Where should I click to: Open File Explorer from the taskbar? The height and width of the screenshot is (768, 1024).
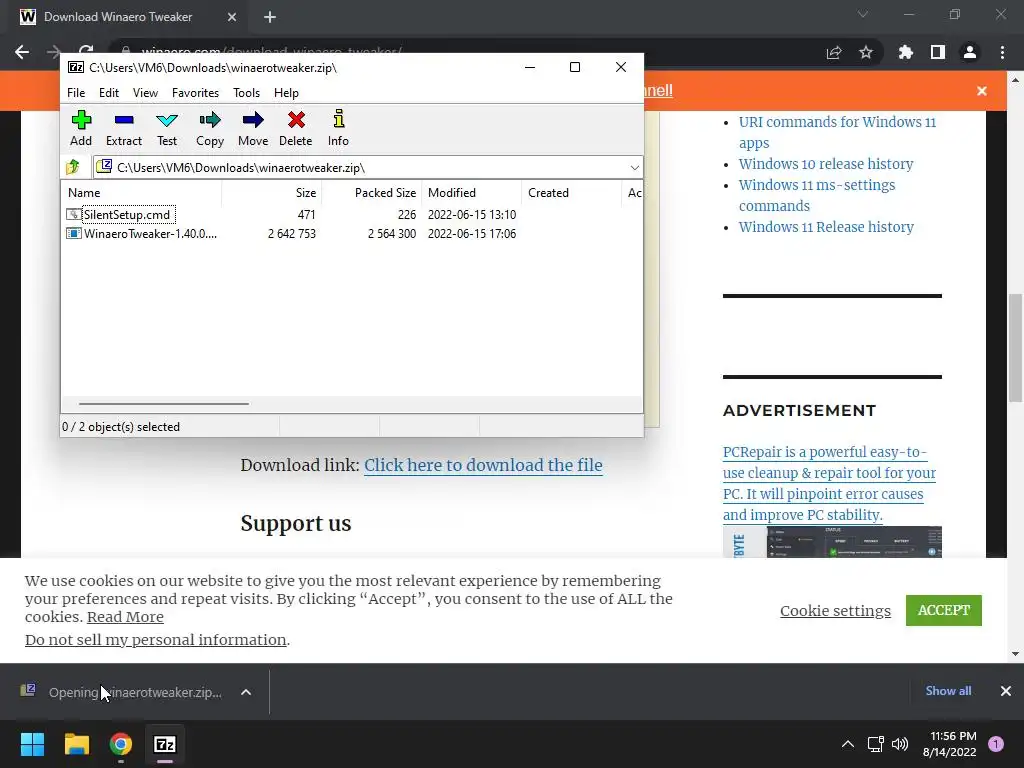coord(76,744)
